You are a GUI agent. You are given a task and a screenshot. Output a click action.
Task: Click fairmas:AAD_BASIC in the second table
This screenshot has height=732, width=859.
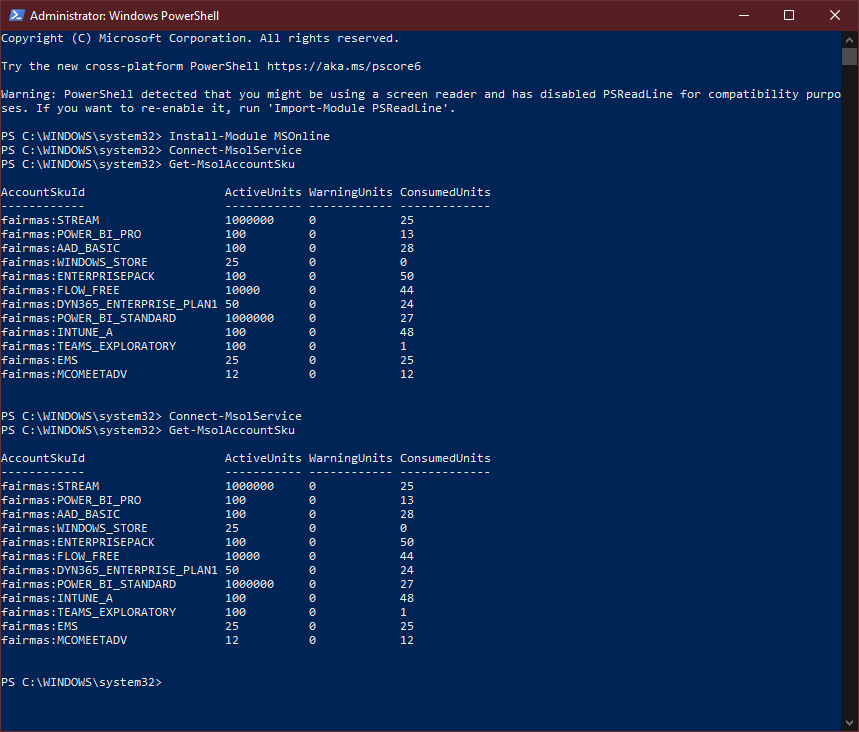61,514
